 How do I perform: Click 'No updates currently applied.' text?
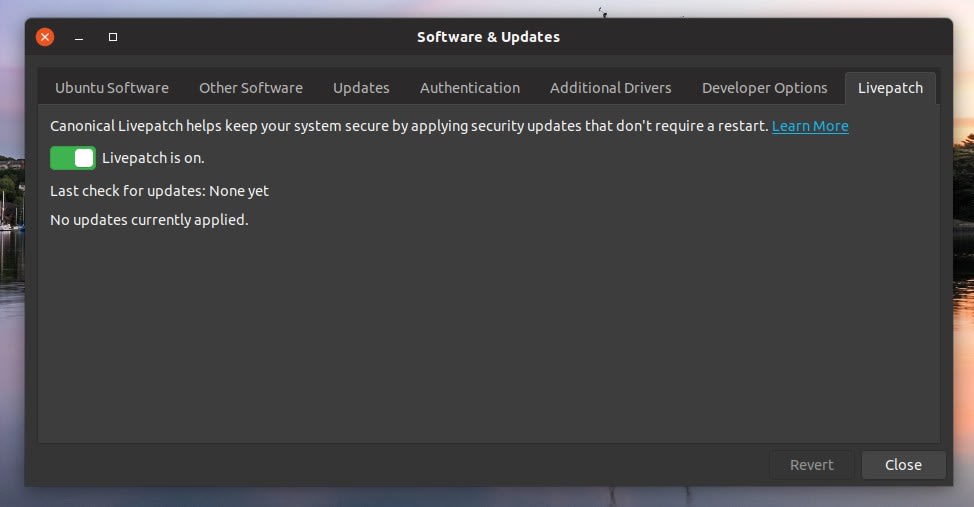pos(149,220)
